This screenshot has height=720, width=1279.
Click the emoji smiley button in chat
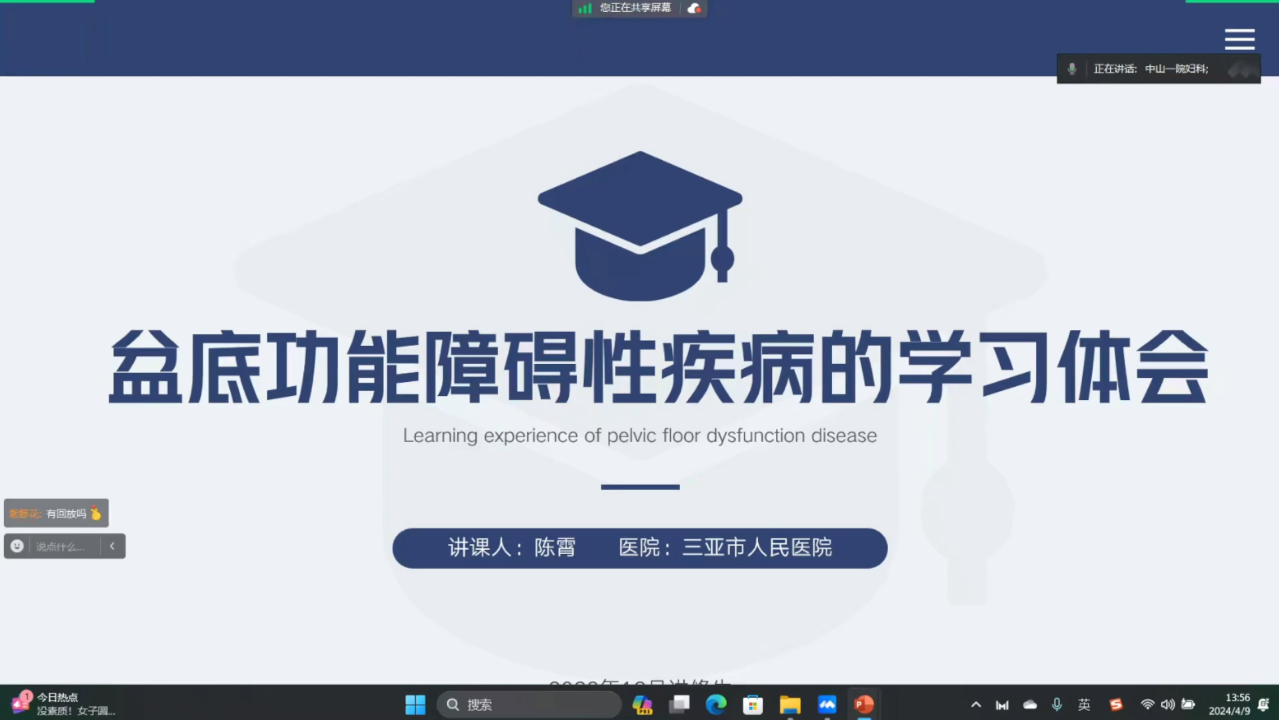[x=17, y=546]
